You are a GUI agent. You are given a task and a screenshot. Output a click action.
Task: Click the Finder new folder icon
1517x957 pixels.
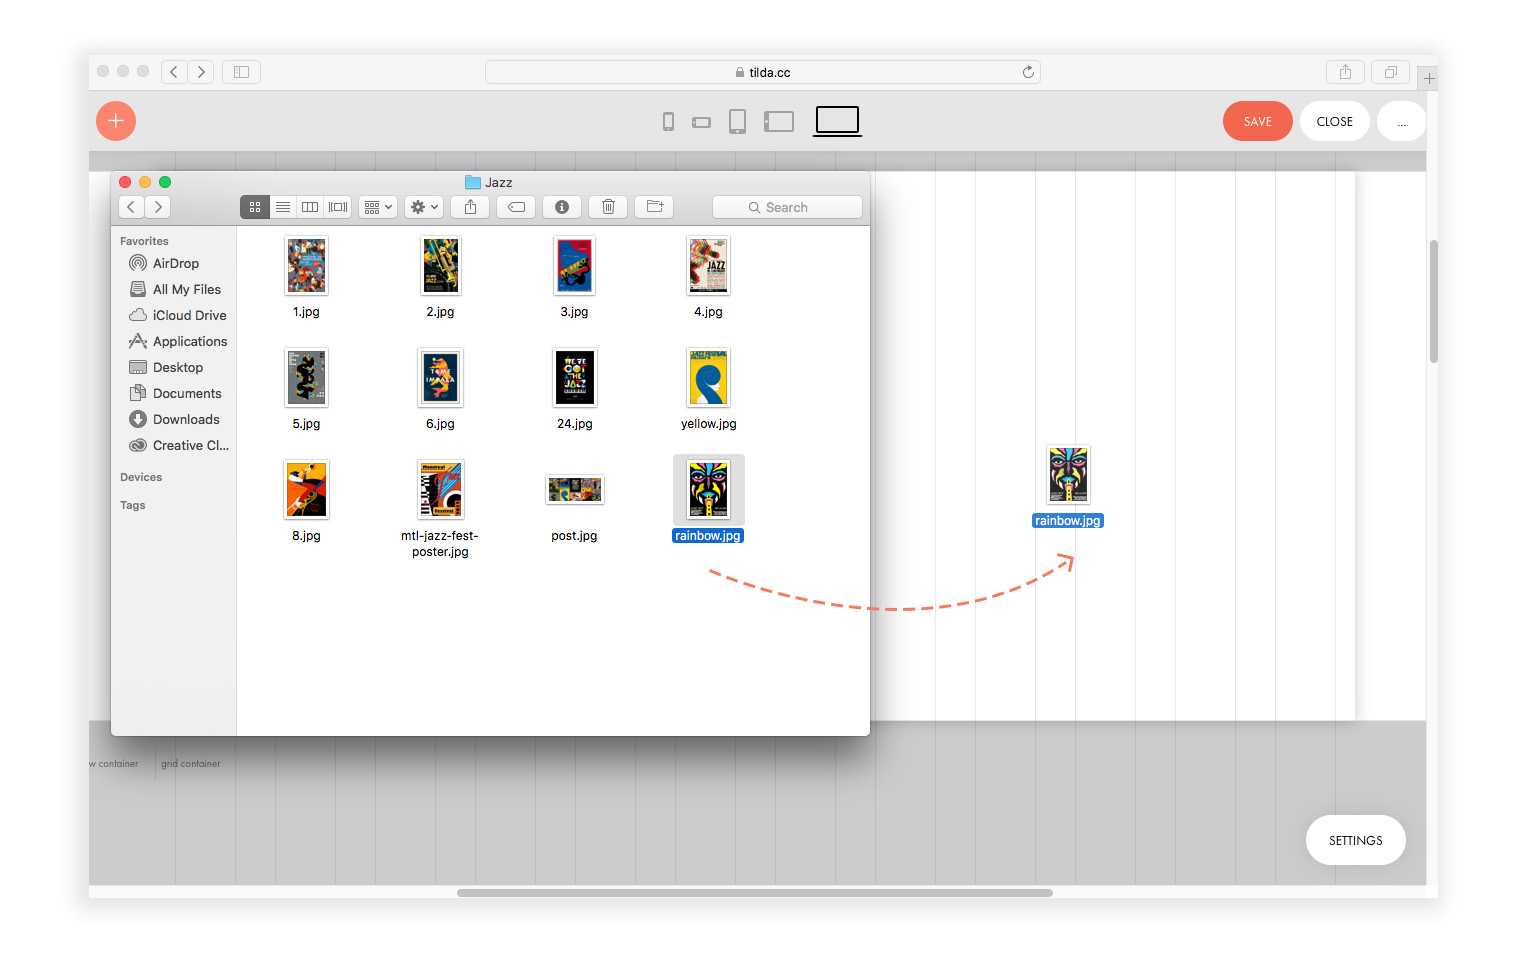pyautogui.click(x=655, y=207)
